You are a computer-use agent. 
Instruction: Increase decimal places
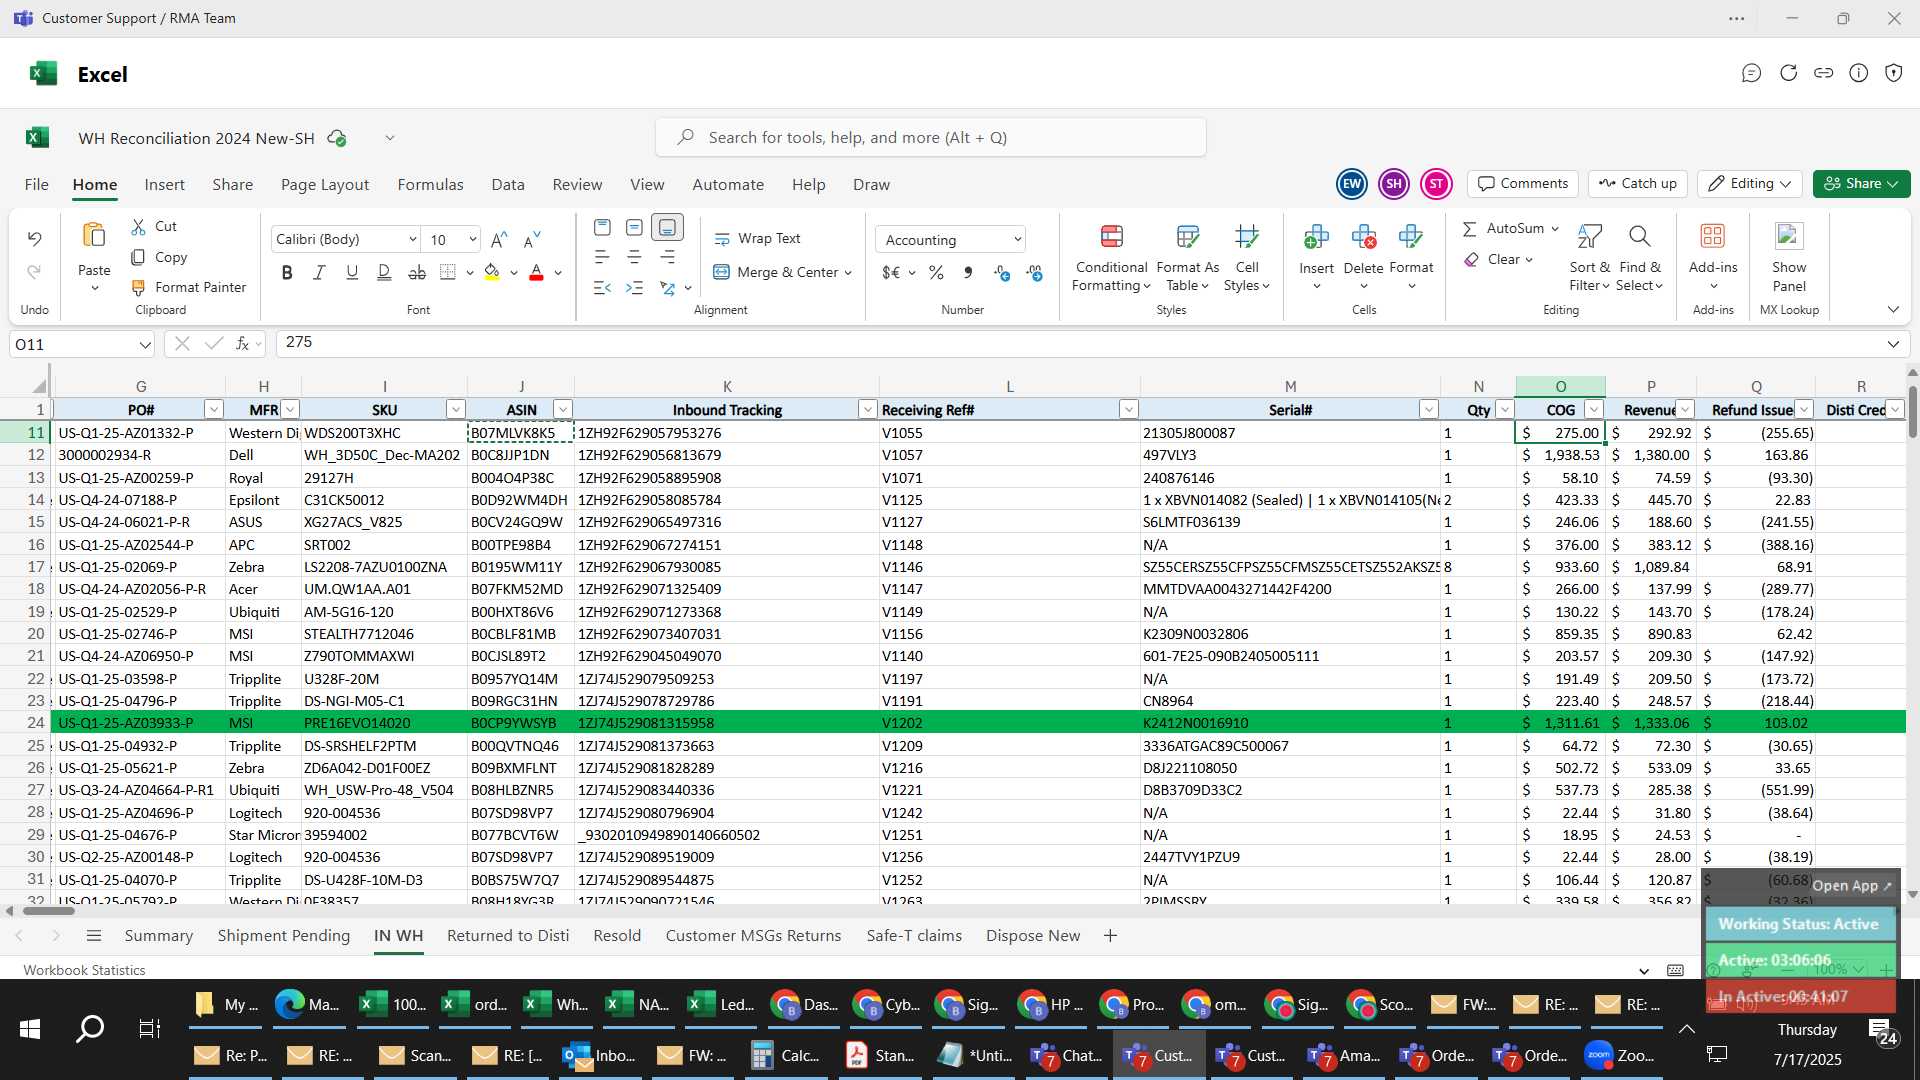1002,273
